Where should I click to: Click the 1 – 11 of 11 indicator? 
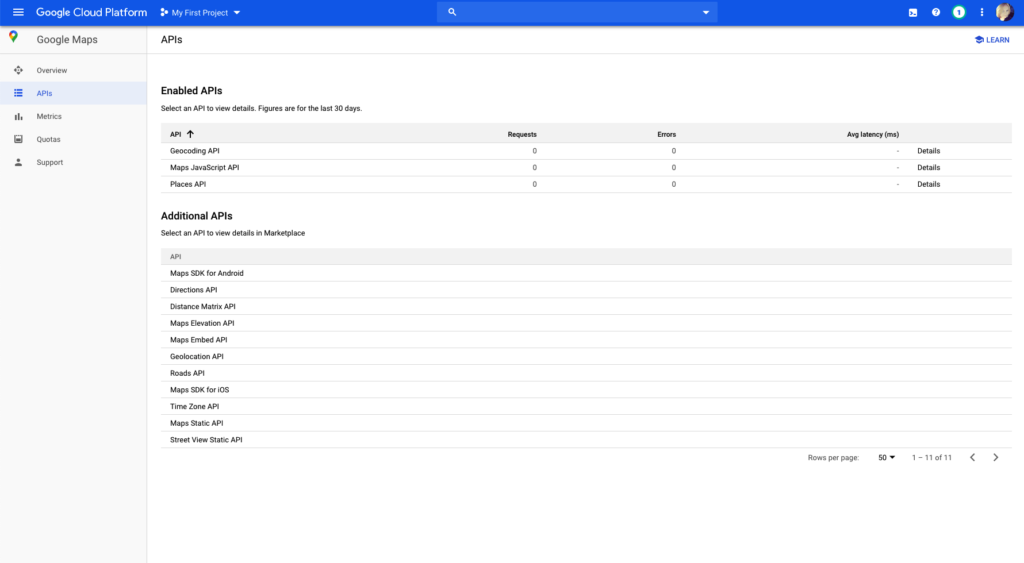[x=931, y=458]
